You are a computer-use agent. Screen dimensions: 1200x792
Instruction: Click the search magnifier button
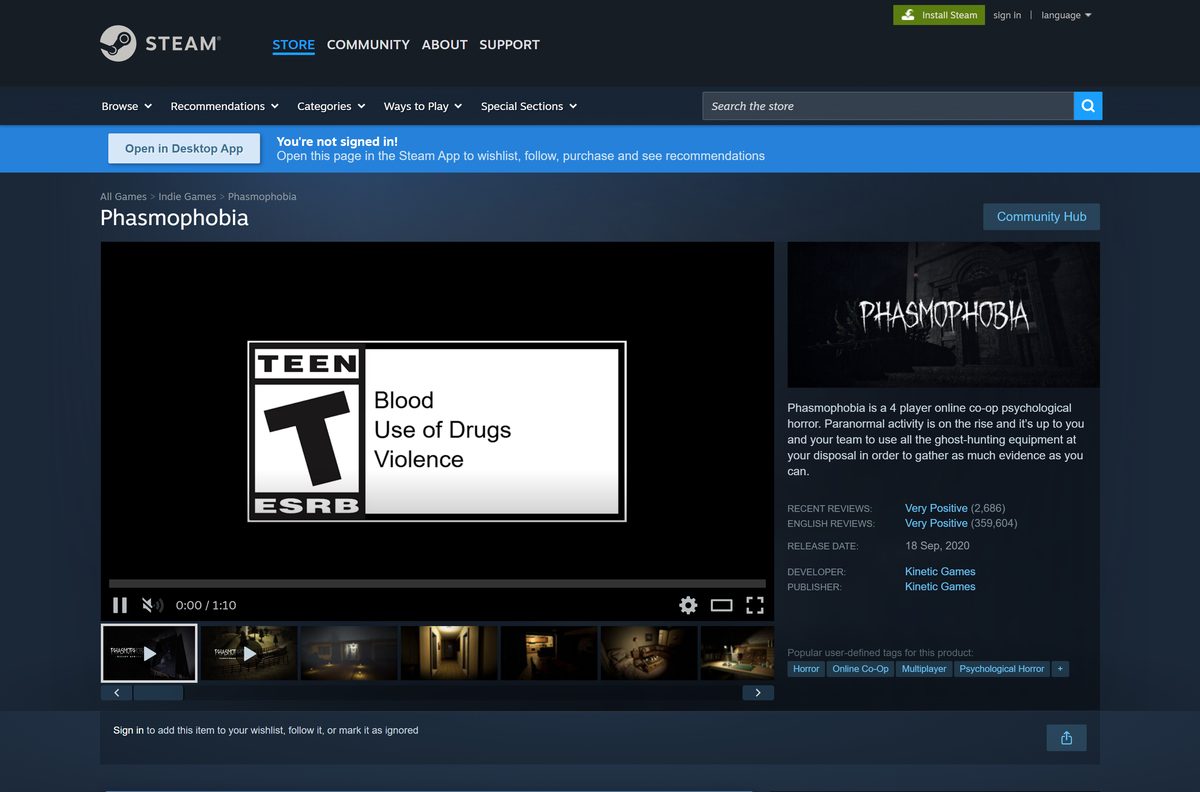[1088, 106]
